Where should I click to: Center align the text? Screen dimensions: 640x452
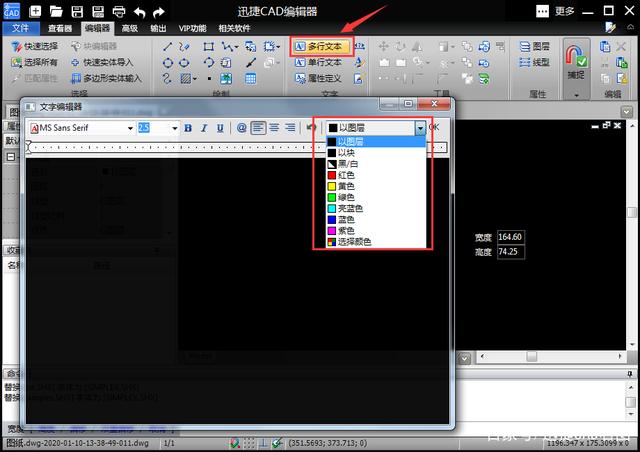[274, 128]
